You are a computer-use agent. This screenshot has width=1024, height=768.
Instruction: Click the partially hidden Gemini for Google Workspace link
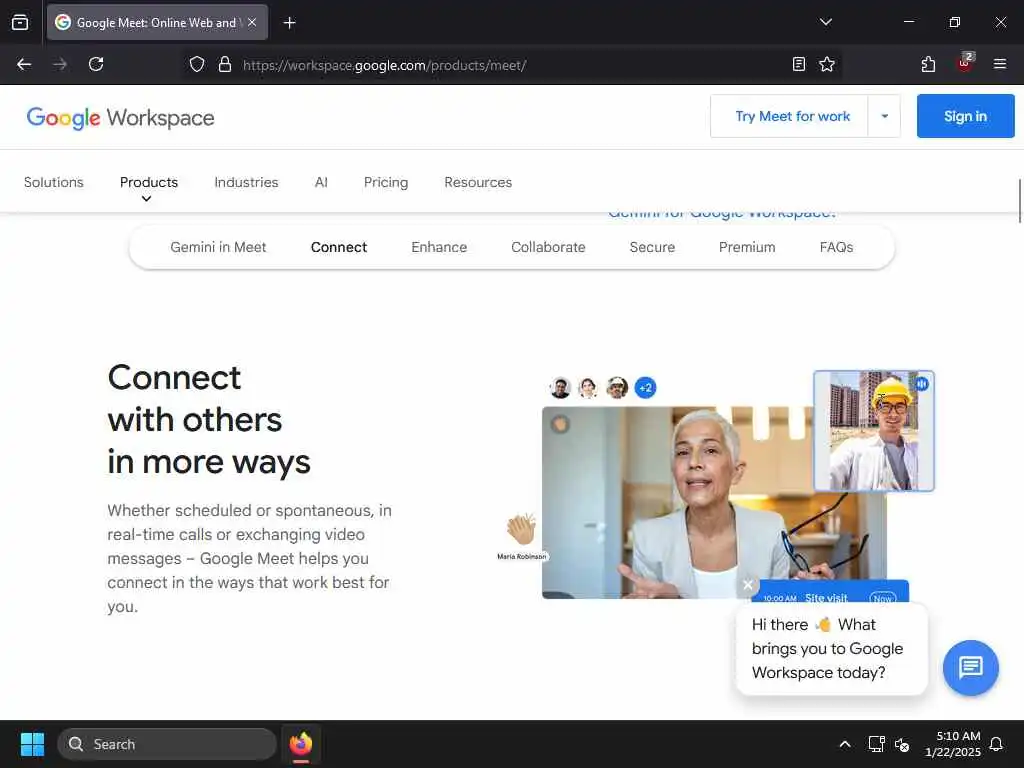point(722,215)
